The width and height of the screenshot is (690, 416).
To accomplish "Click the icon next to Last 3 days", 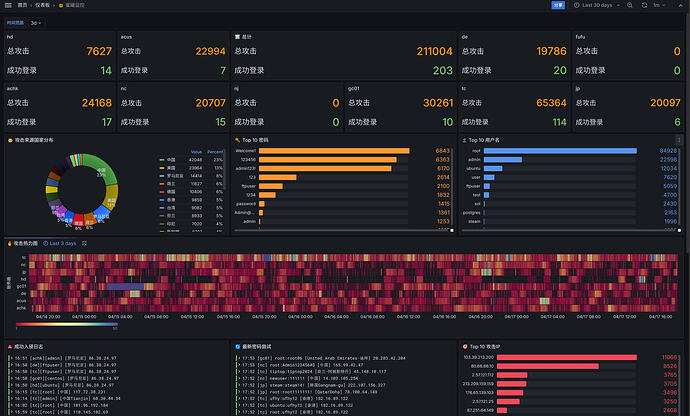I will [x=84, y=243].
